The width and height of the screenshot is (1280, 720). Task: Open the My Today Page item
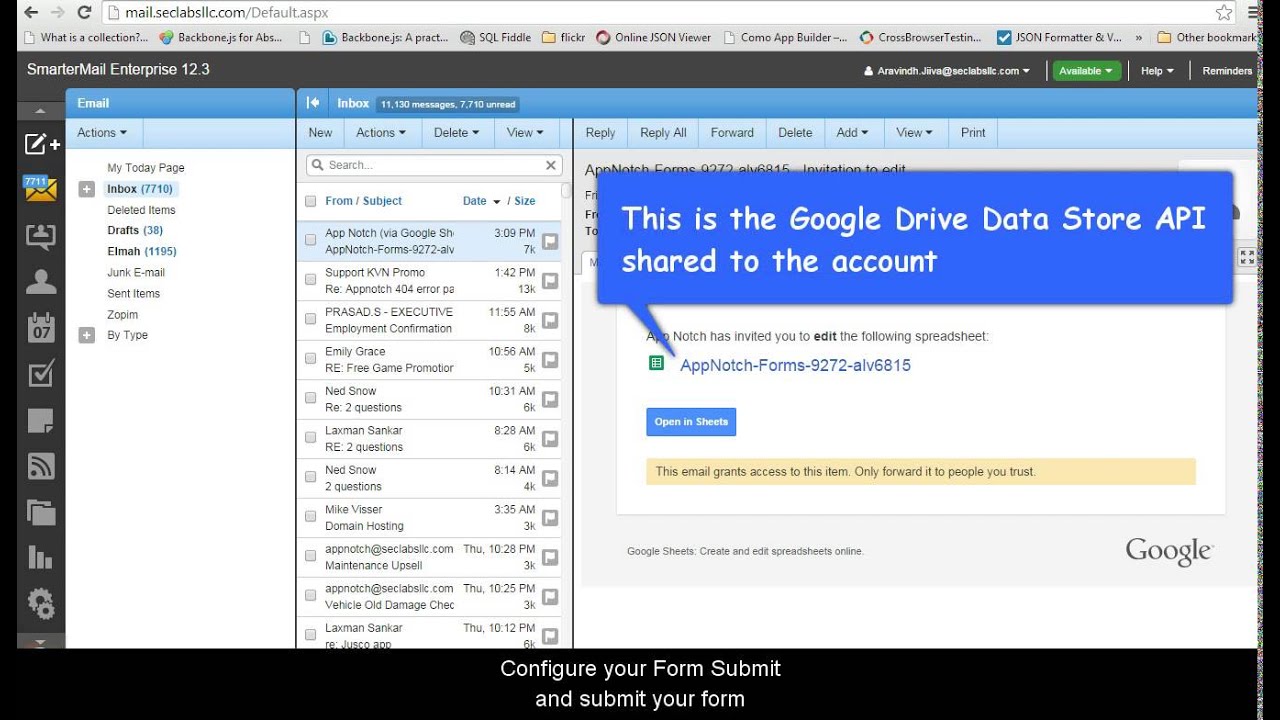(x=146, y=168)
